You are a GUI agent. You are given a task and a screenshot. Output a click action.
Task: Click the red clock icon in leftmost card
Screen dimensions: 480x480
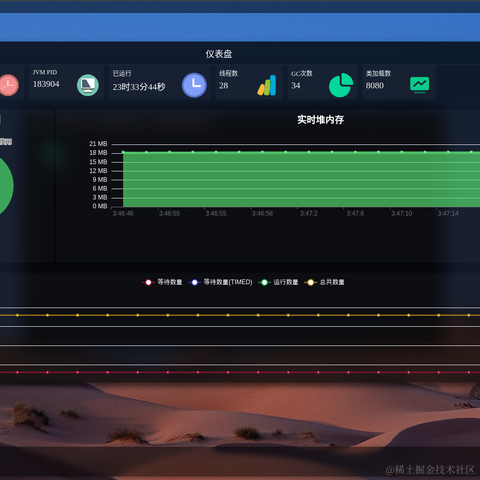[x=9, y=85]
